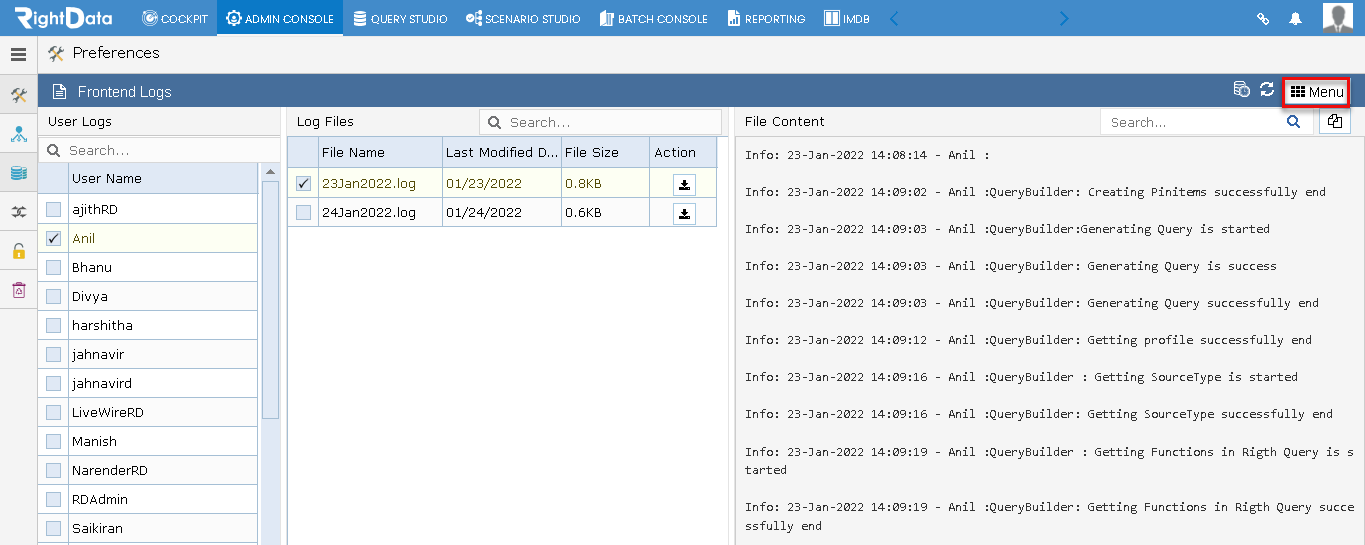The width and height of the screenshot is (1365, 545).
Task: Switch to the Query Studio tab
Action: (x=400, y=18)
